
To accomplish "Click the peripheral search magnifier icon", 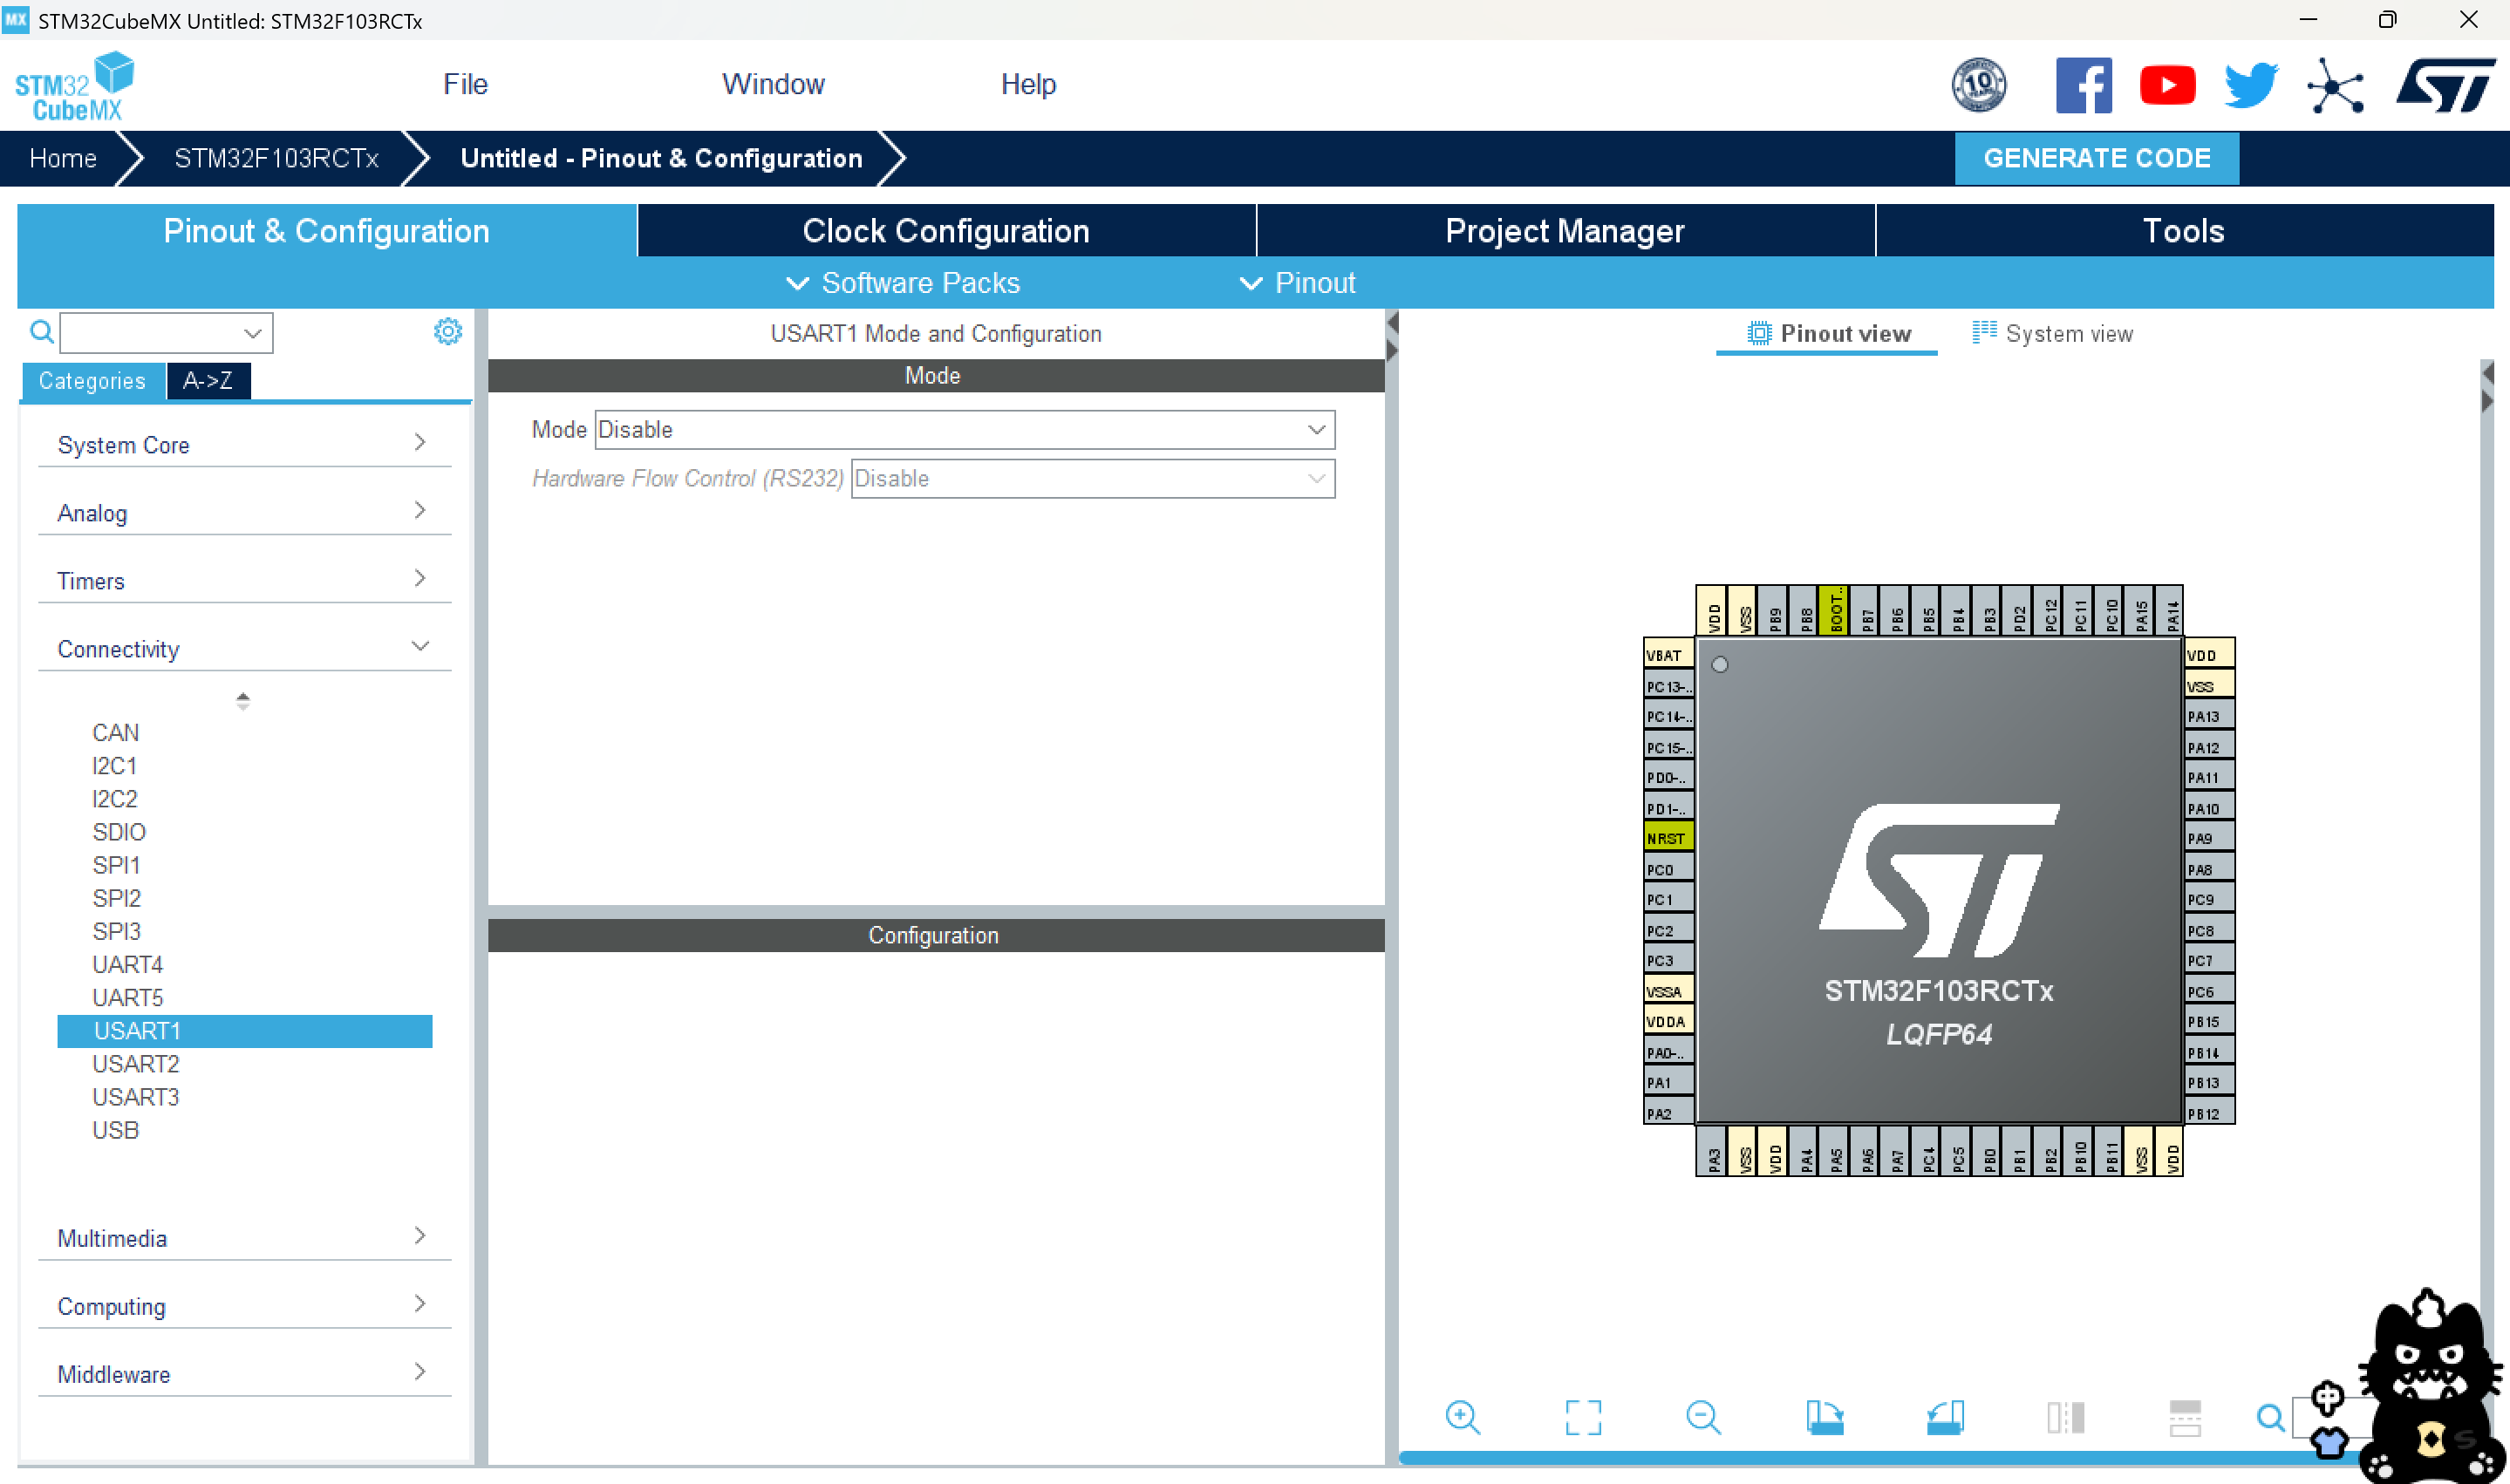I will [41, 331].
